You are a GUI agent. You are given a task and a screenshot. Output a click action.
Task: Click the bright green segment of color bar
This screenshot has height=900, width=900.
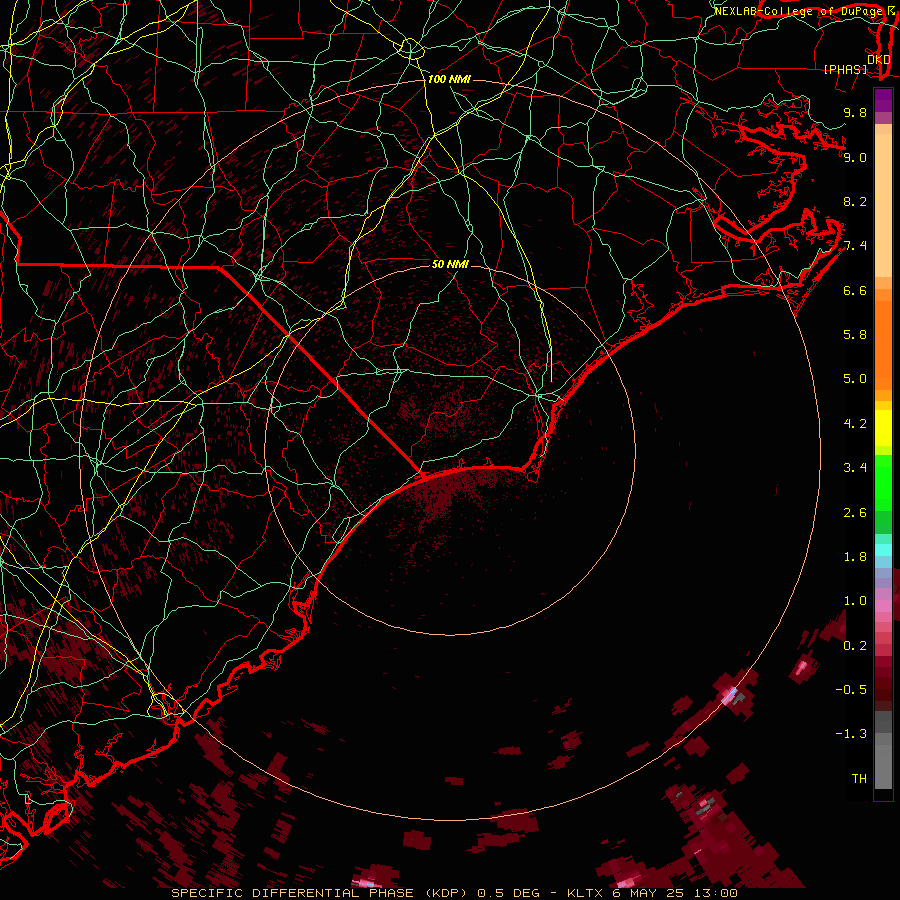(883, 482)
